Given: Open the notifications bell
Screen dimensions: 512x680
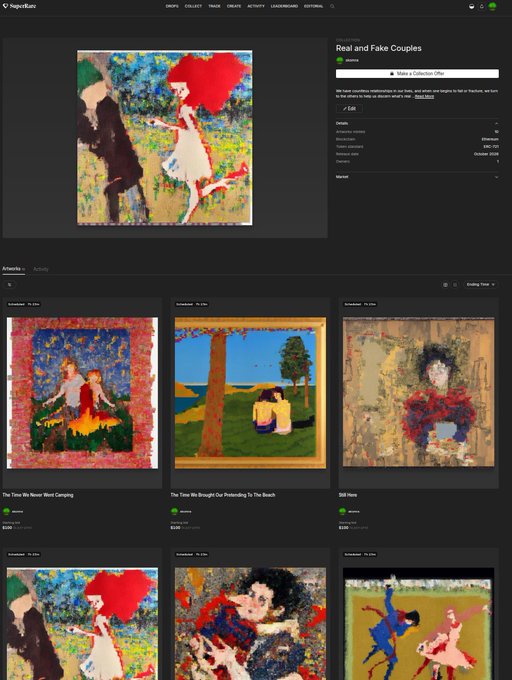Looking at the screenshot, I should click(x=482, y=7).
